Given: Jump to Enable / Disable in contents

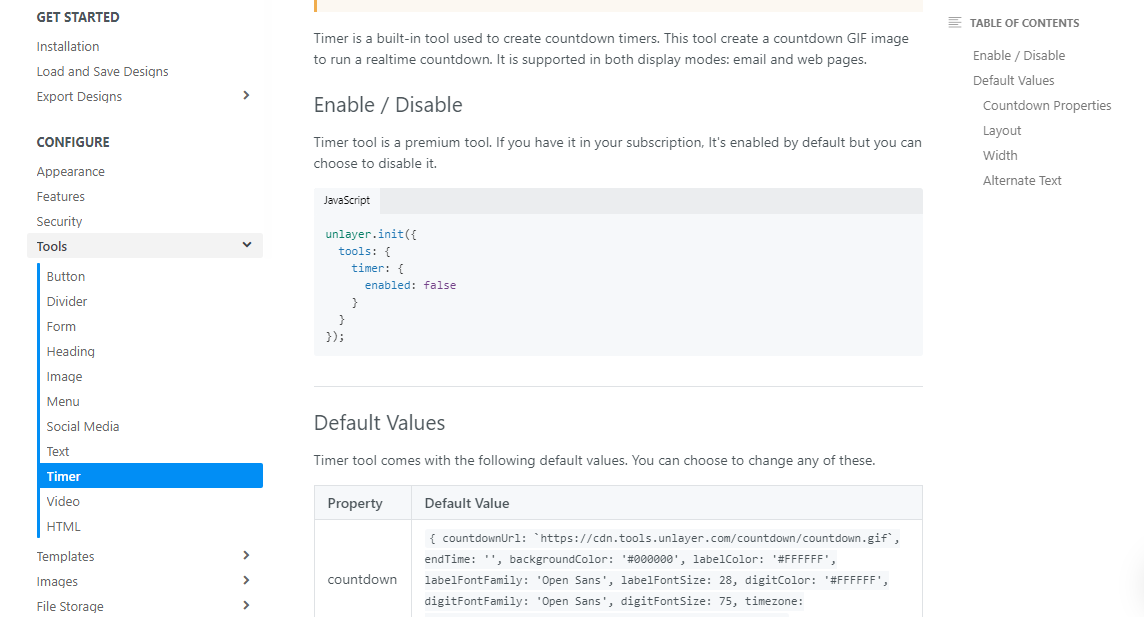Looking at the screenshot, I should [1019, 55].
